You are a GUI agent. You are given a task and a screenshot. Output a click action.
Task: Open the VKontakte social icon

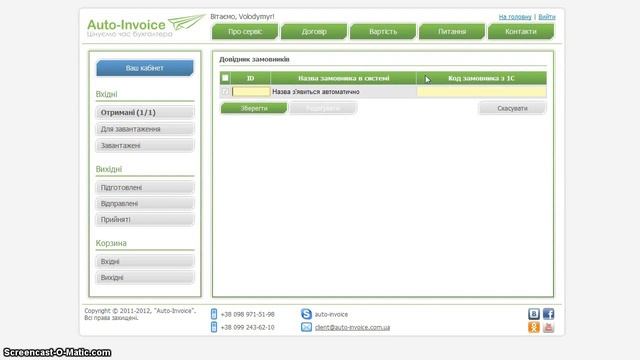(533, 314)
